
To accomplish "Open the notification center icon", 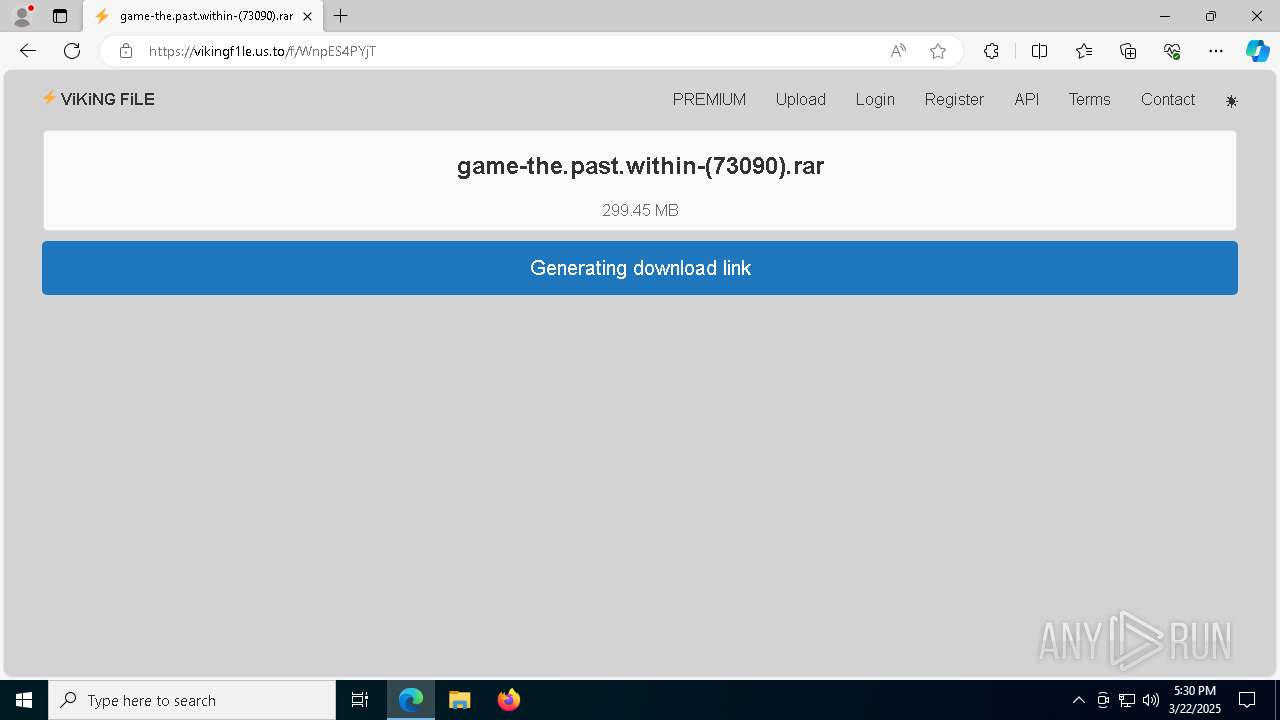I will pyautogui.click(x=1247, y=700).
